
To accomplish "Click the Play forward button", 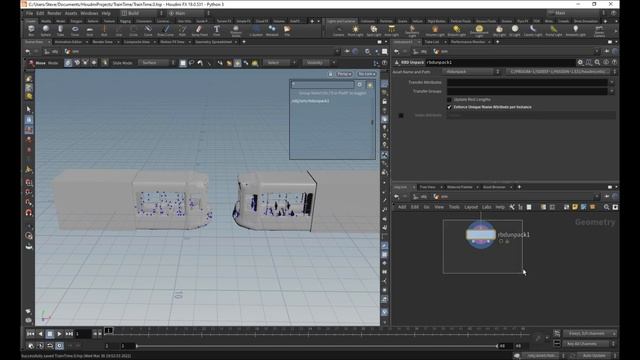I will point(59,334).
